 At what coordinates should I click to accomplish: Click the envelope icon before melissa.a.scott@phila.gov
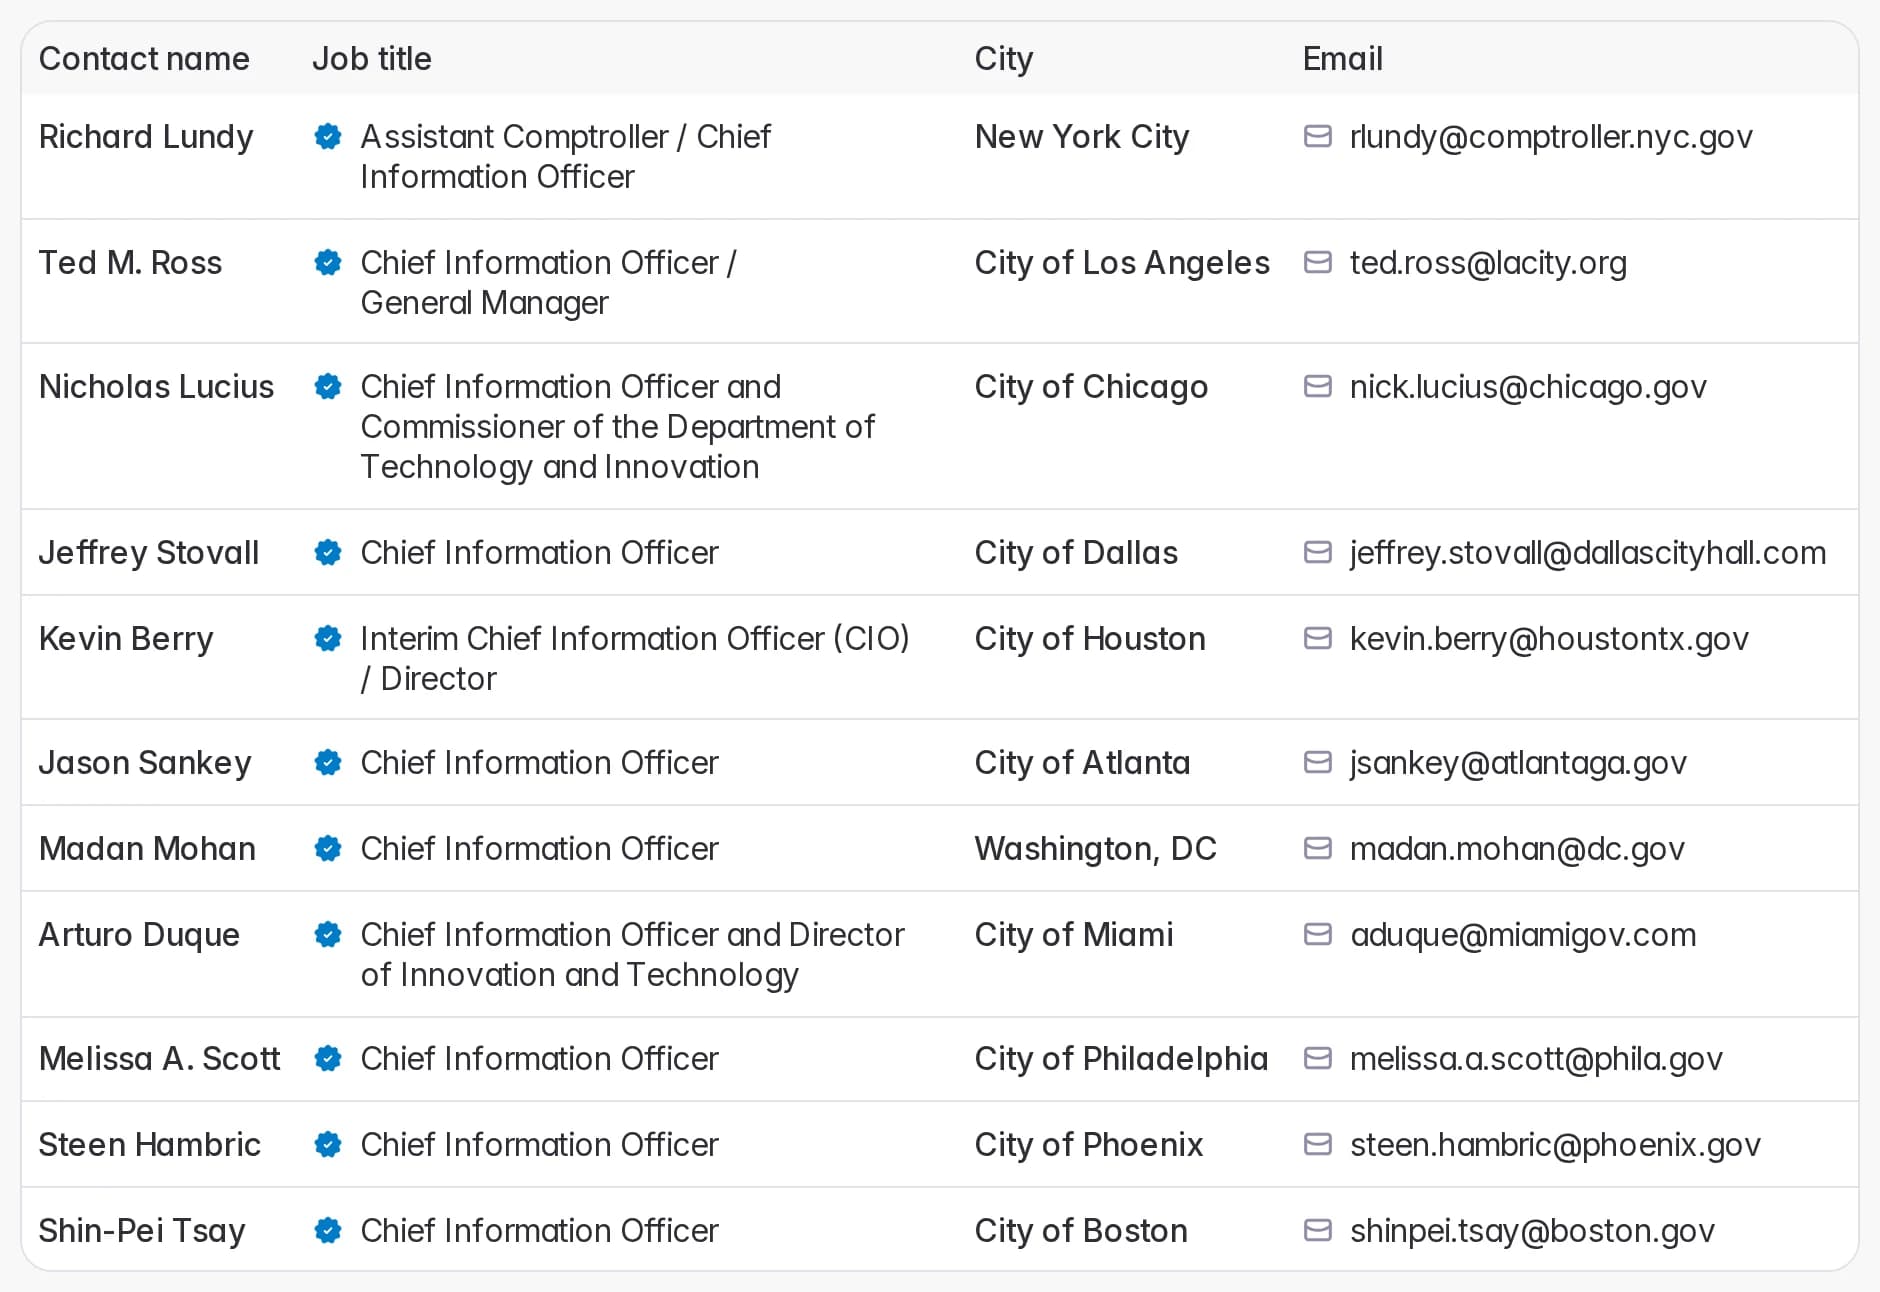1318,1058
